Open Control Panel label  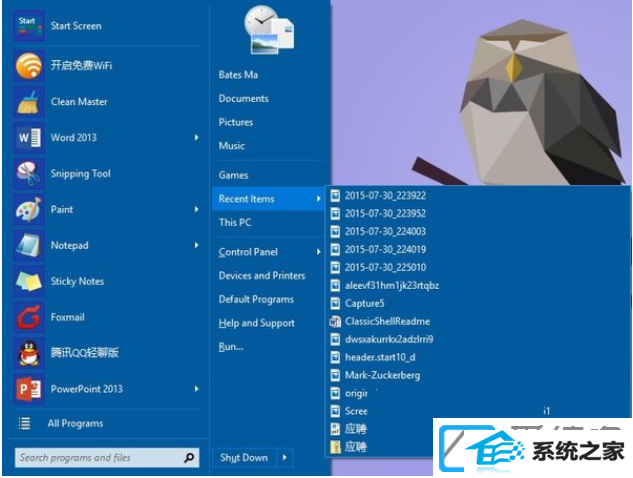point(248,252)
